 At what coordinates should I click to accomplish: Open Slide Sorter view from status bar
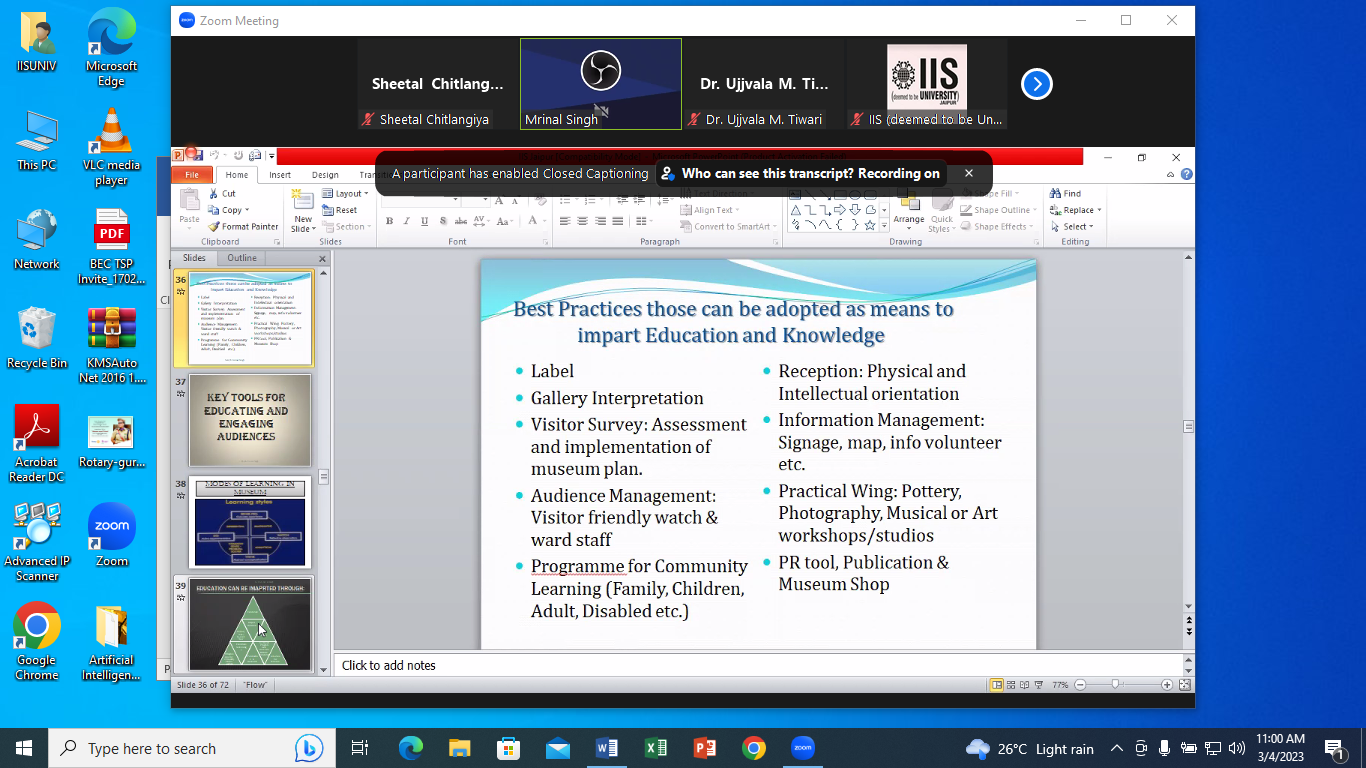point(1011,685)
